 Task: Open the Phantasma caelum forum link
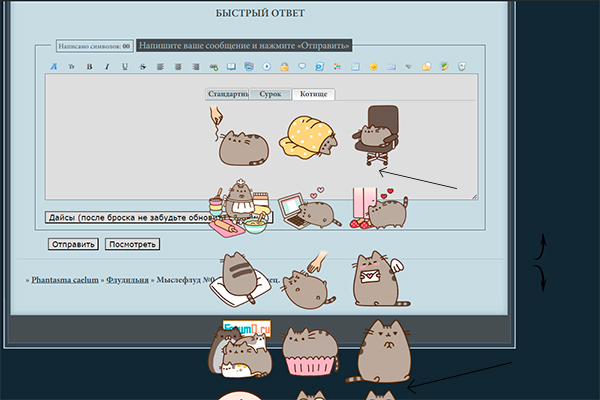click(x=65, y=280)
